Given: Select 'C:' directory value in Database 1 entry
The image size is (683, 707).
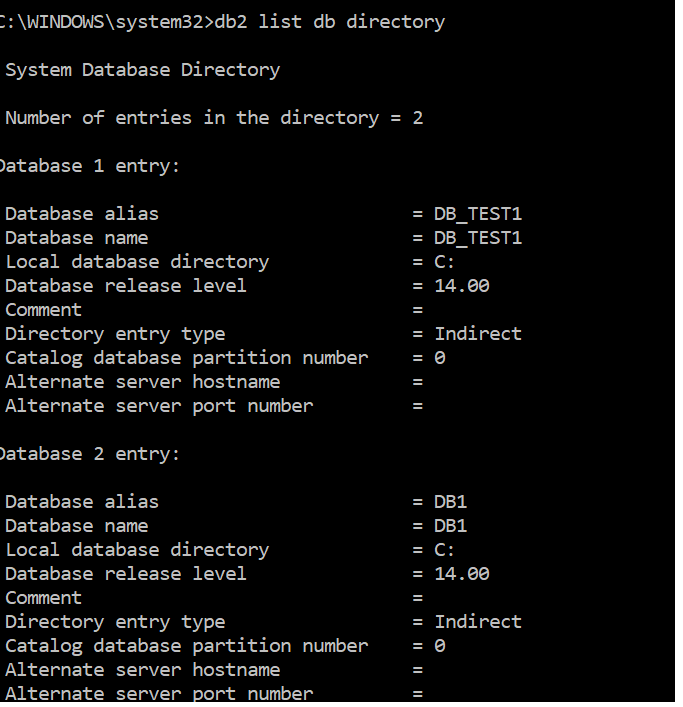Looking at the screenshot, I should coord(444,262).
